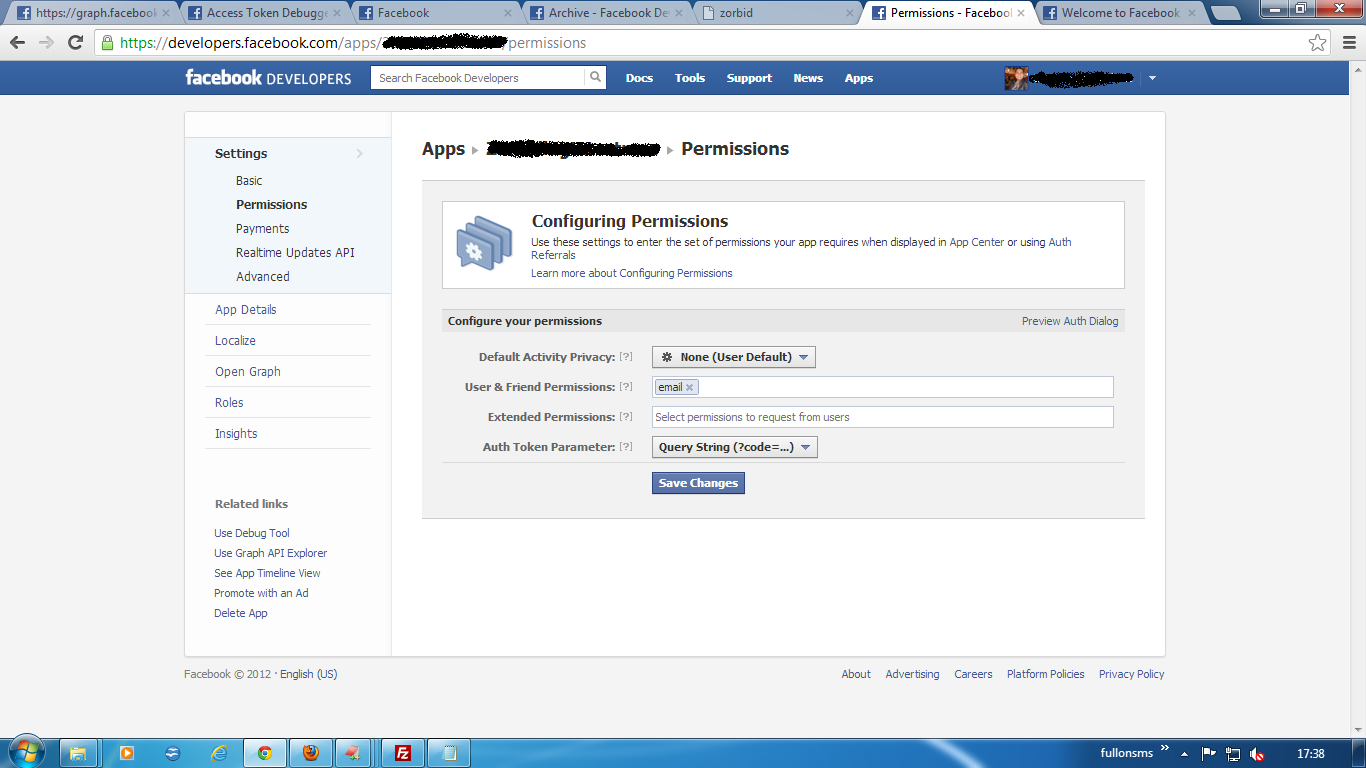Click the Apps breadcrumb heading

[443, 149]
